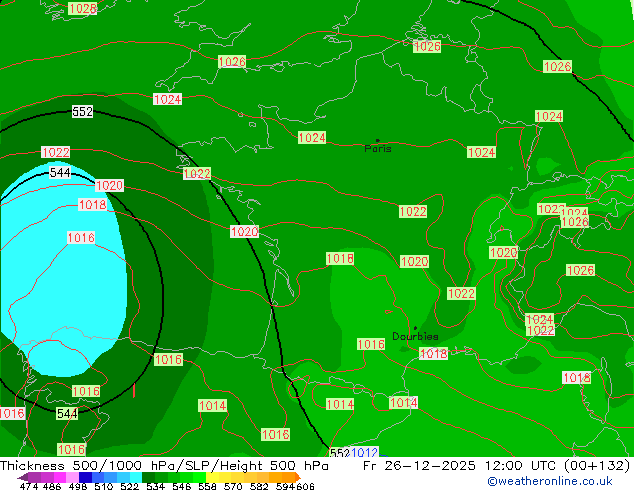Viewport: 634px width, 490px height.
Task: Click the 552 label beside blue 1012
Action: click(340, 453)
